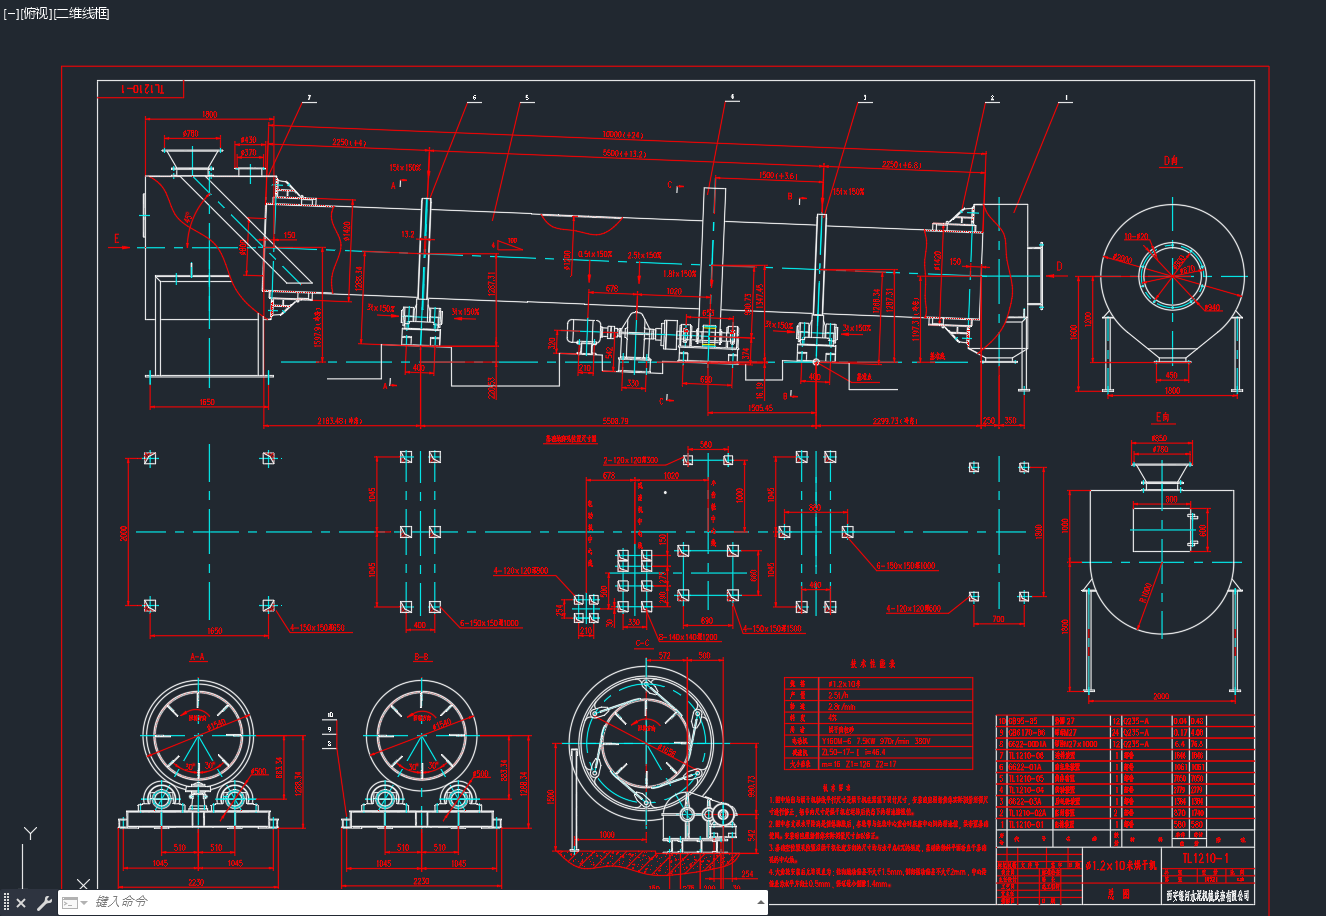
Task: Click 6622-03A in the parts list
Action: coord(1024,802)
